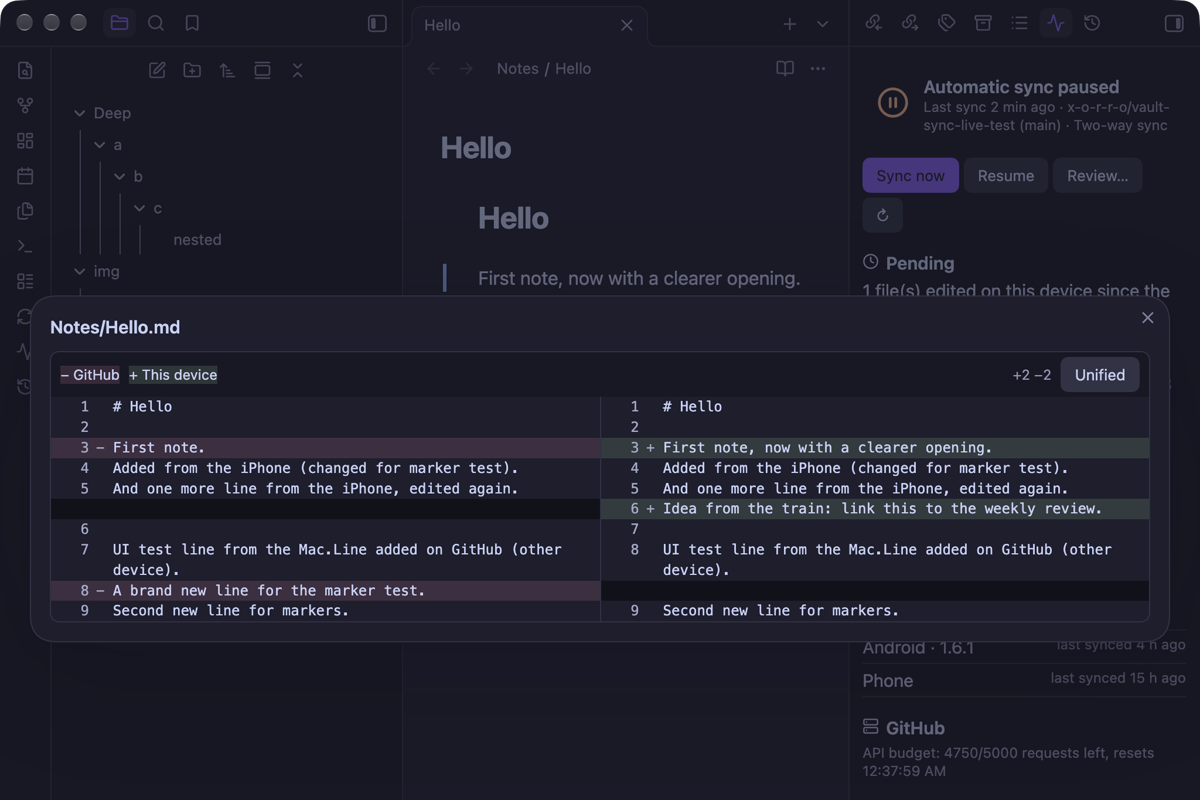Select removed line "A brand new line for the marker test."
The image size is (1200, 800).
[x=325, y=591]
